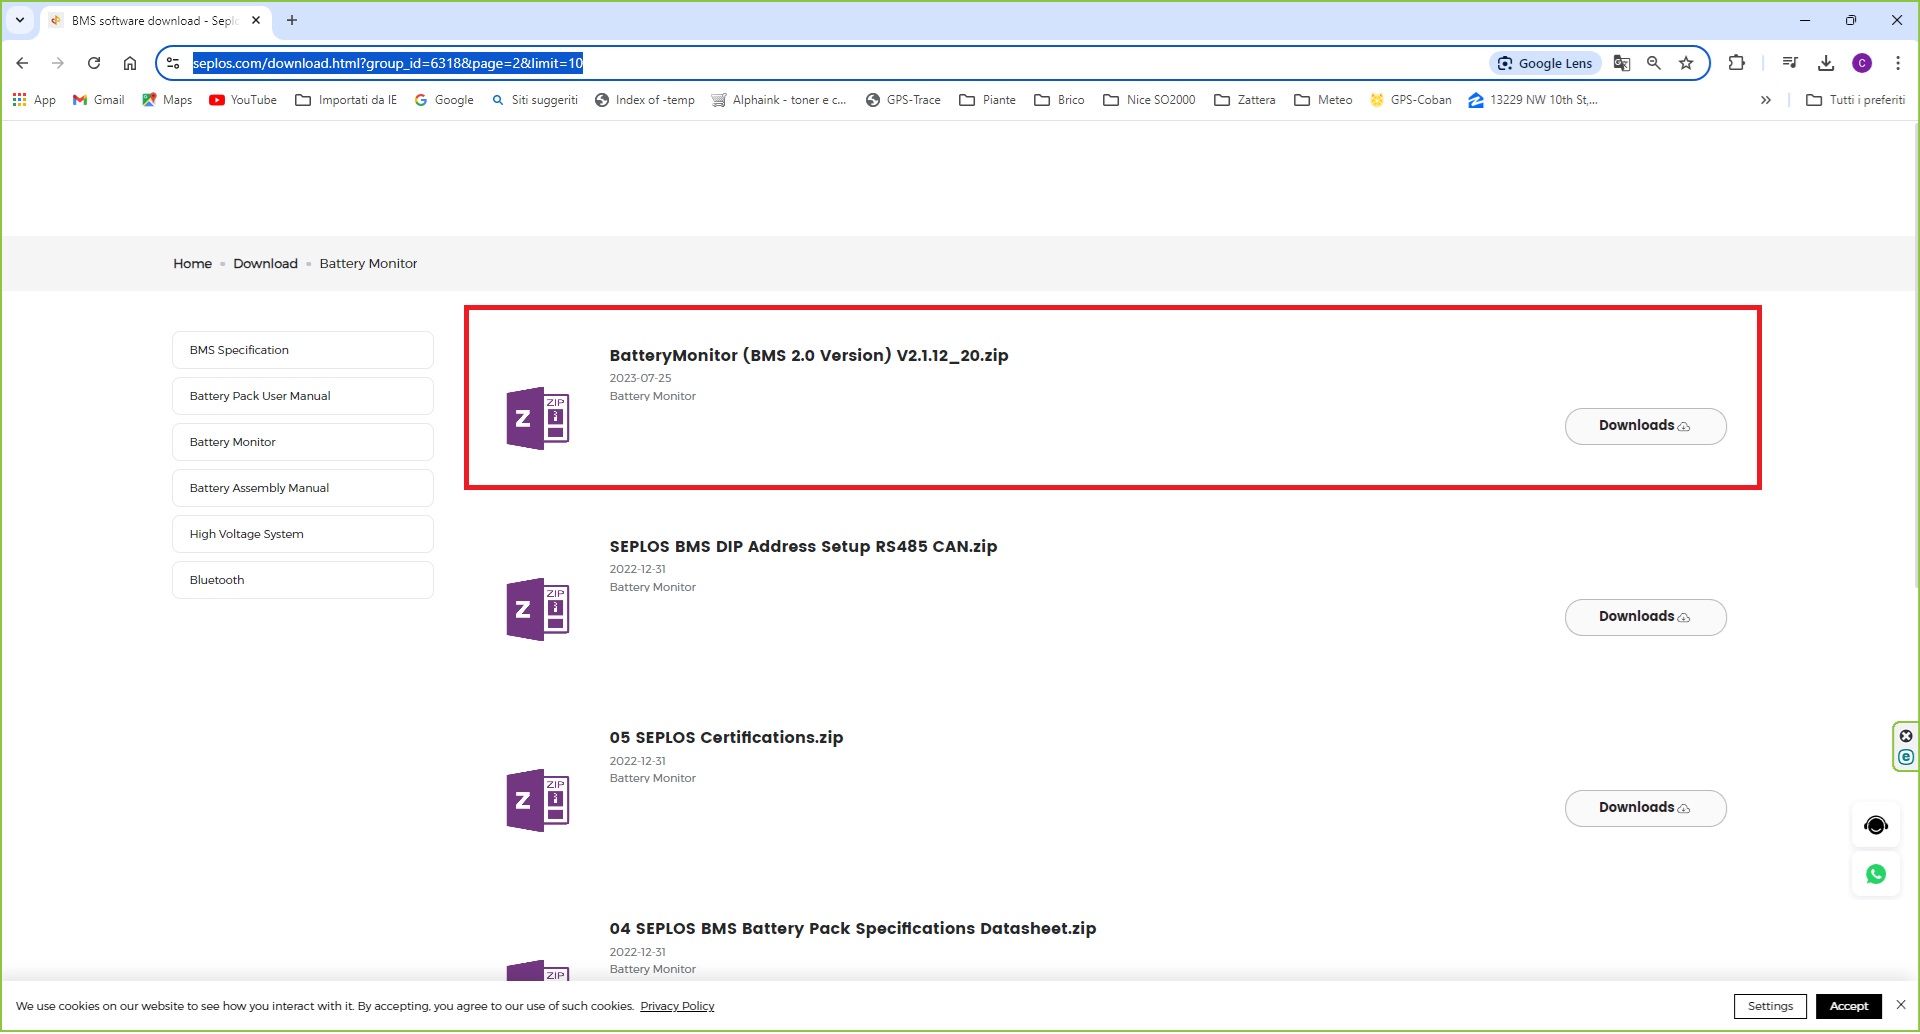1920x1034 pixels.
Task: Click the Home breadcrumb link
Action: coord(192,264)
